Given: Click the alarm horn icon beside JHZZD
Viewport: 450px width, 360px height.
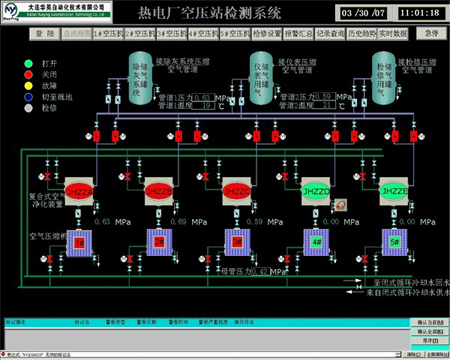Looking at the screenshot, I should coord(340,205).
